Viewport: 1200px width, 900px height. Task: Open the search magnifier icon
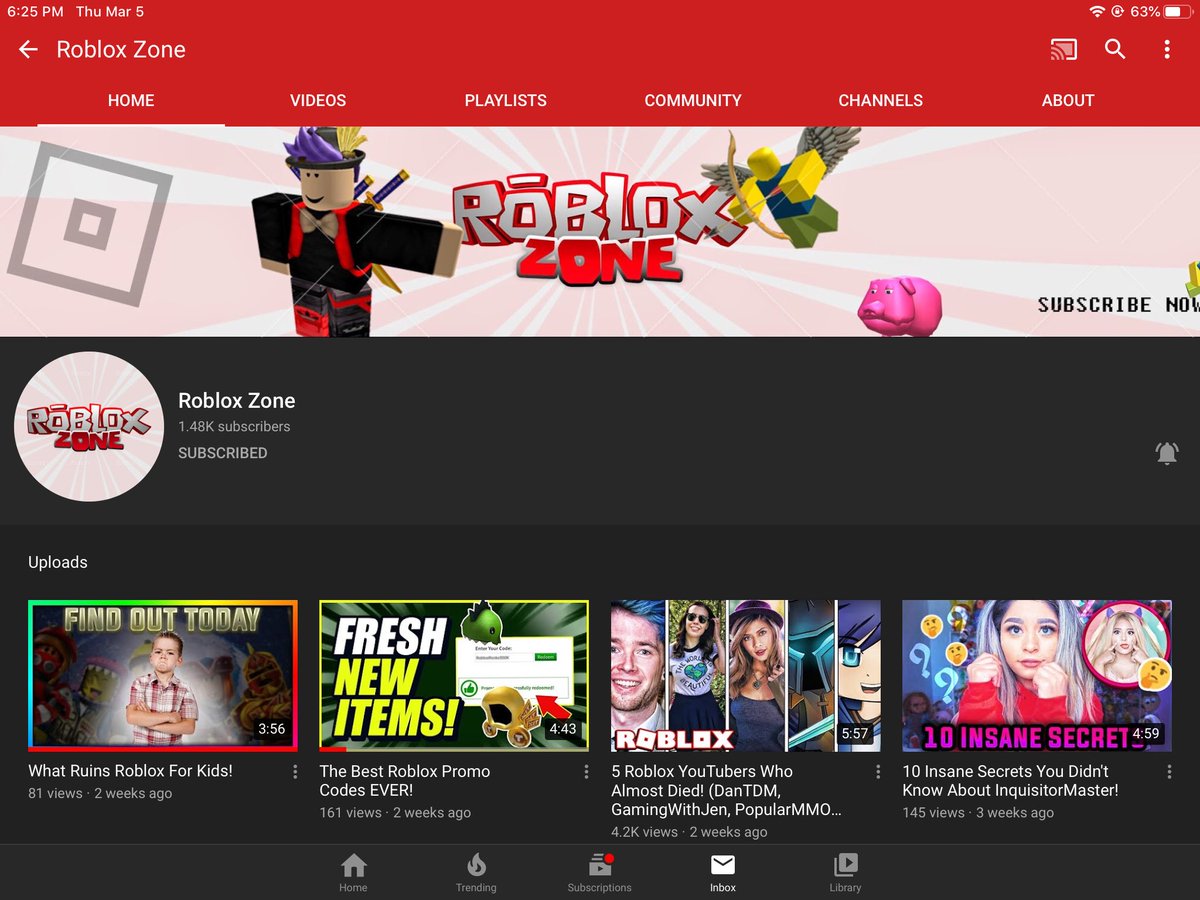1115,49
